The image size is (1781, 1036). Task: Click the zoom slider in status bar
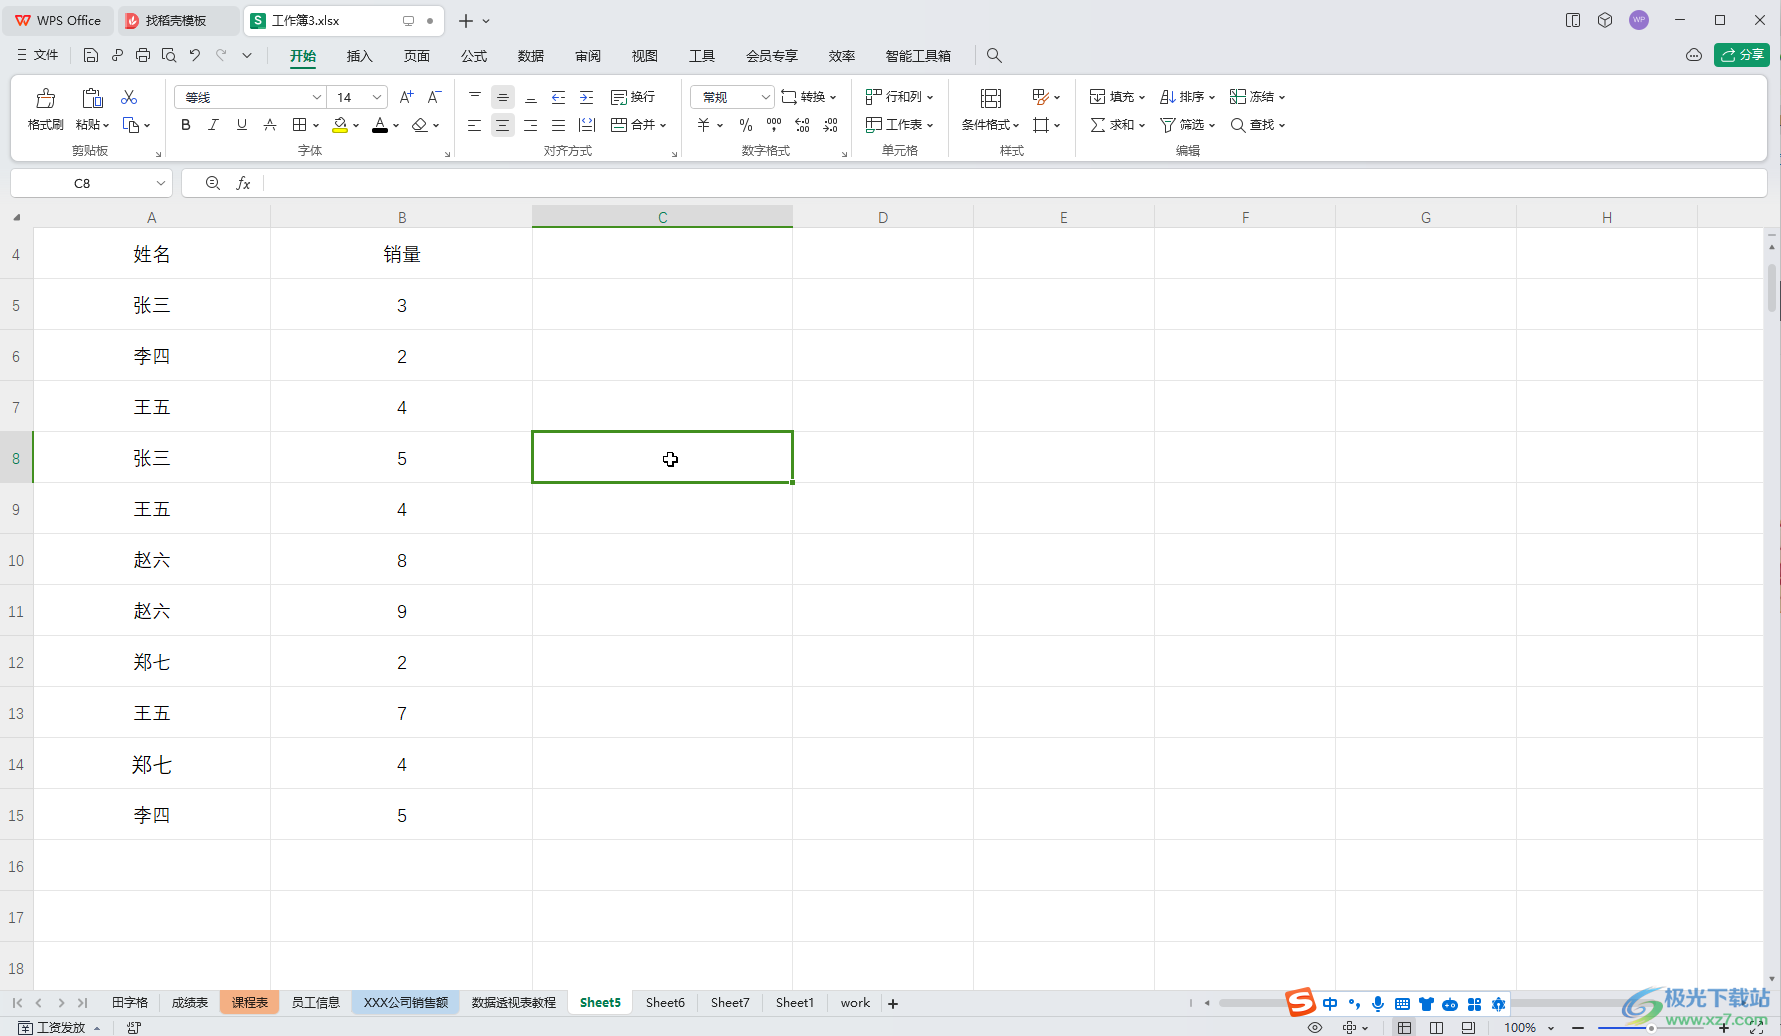coord(1651,1027)
